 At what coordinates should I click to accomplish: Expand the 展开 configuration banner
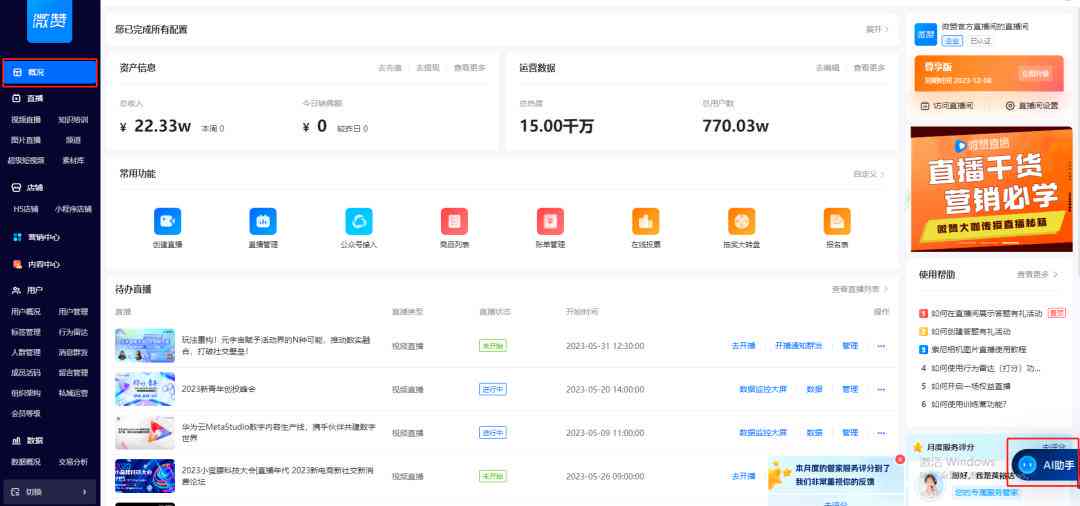point(877,30)
